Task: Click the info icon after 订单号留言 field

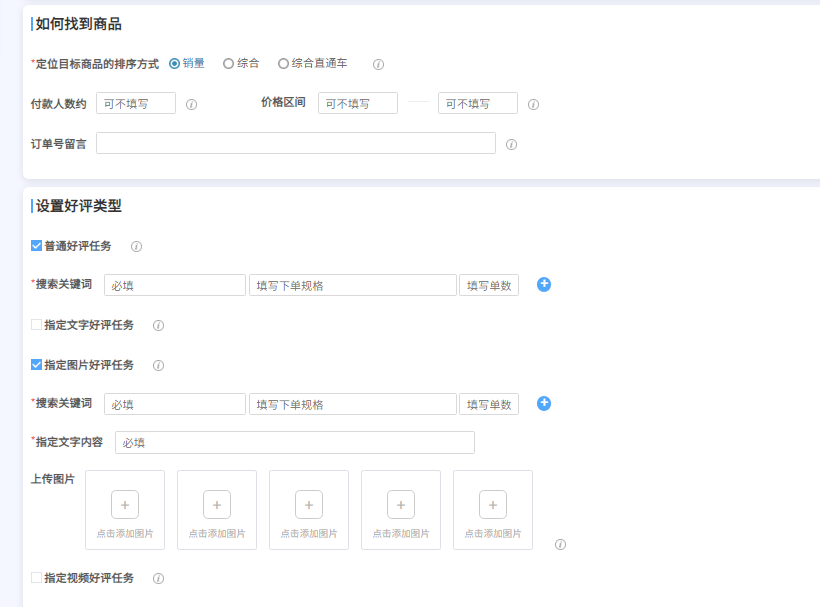Action: click(512, 143)
